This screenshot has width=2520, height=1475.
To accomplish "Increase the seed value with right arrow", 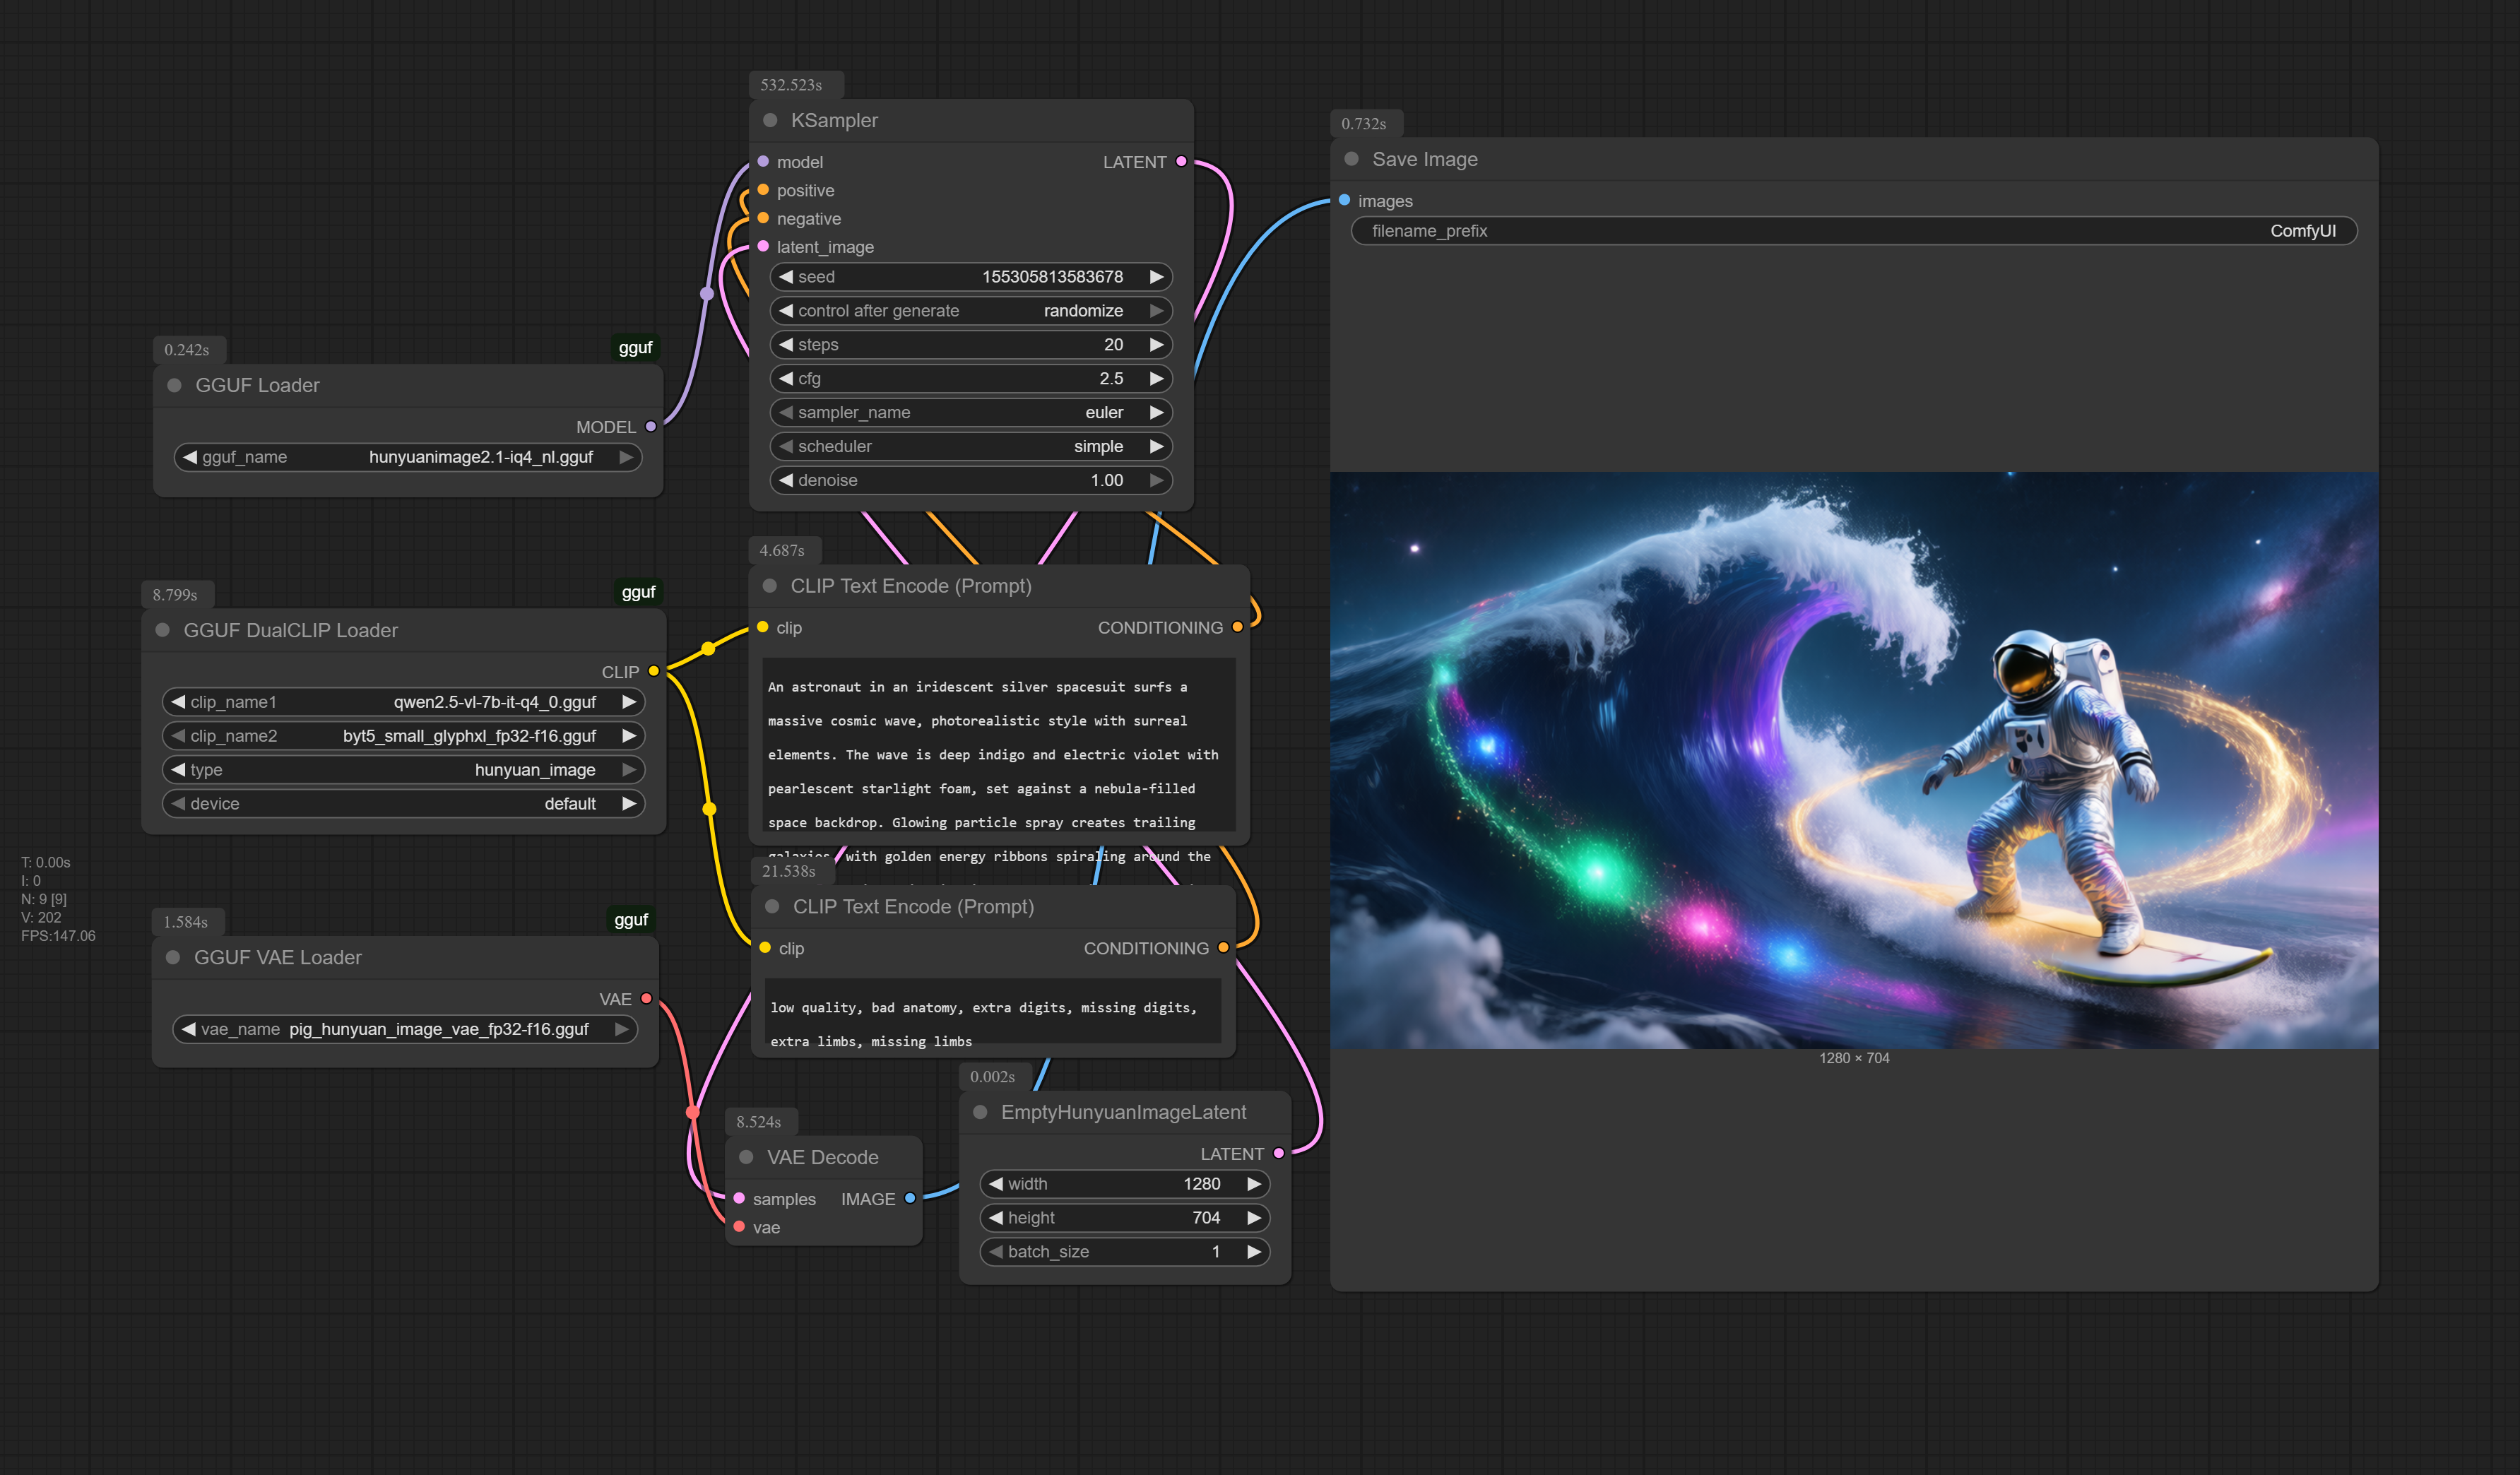I will [x=1156, y=277].
